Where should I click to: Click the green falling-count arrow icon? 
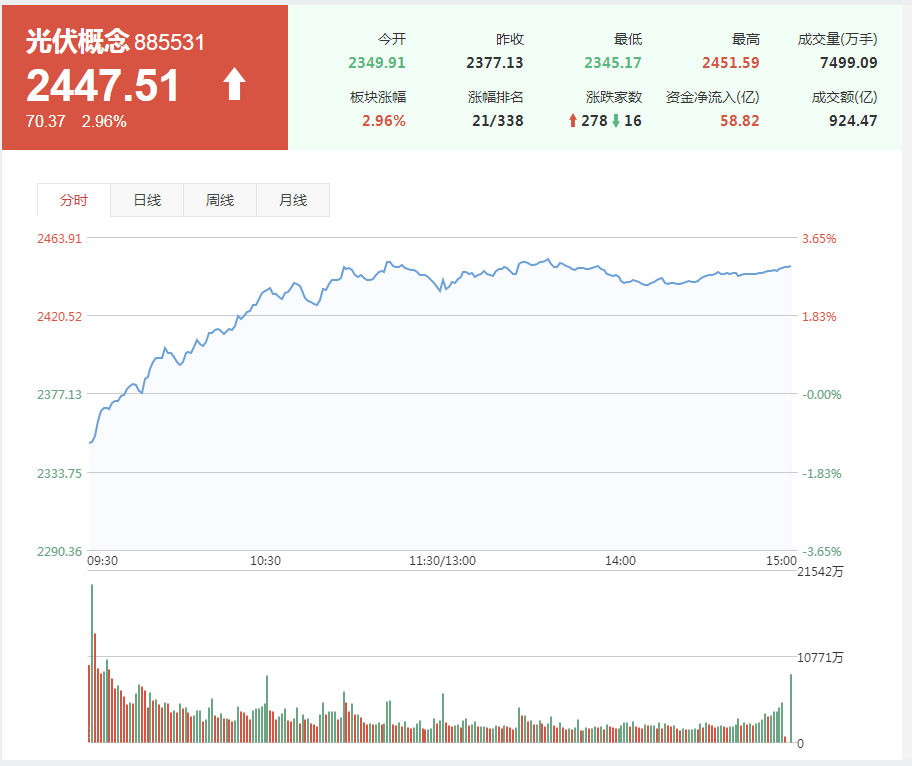pyautogui.click(x=616, y=121)
